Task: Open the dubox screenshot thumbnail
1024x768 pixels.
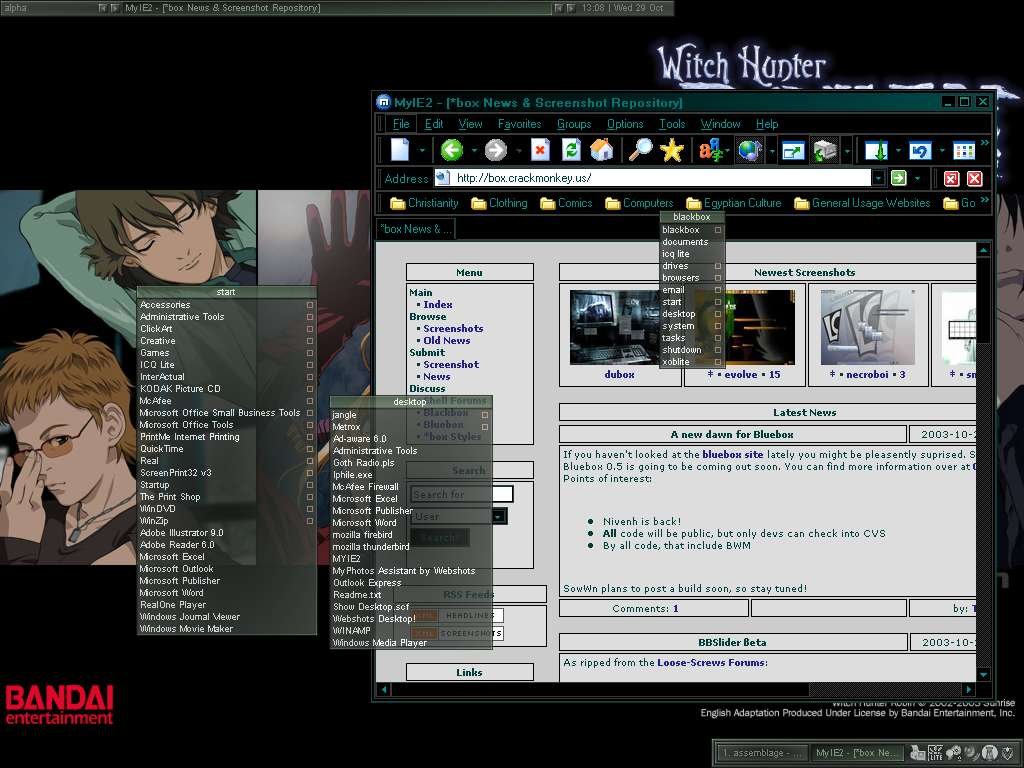Action: [613, 327]
